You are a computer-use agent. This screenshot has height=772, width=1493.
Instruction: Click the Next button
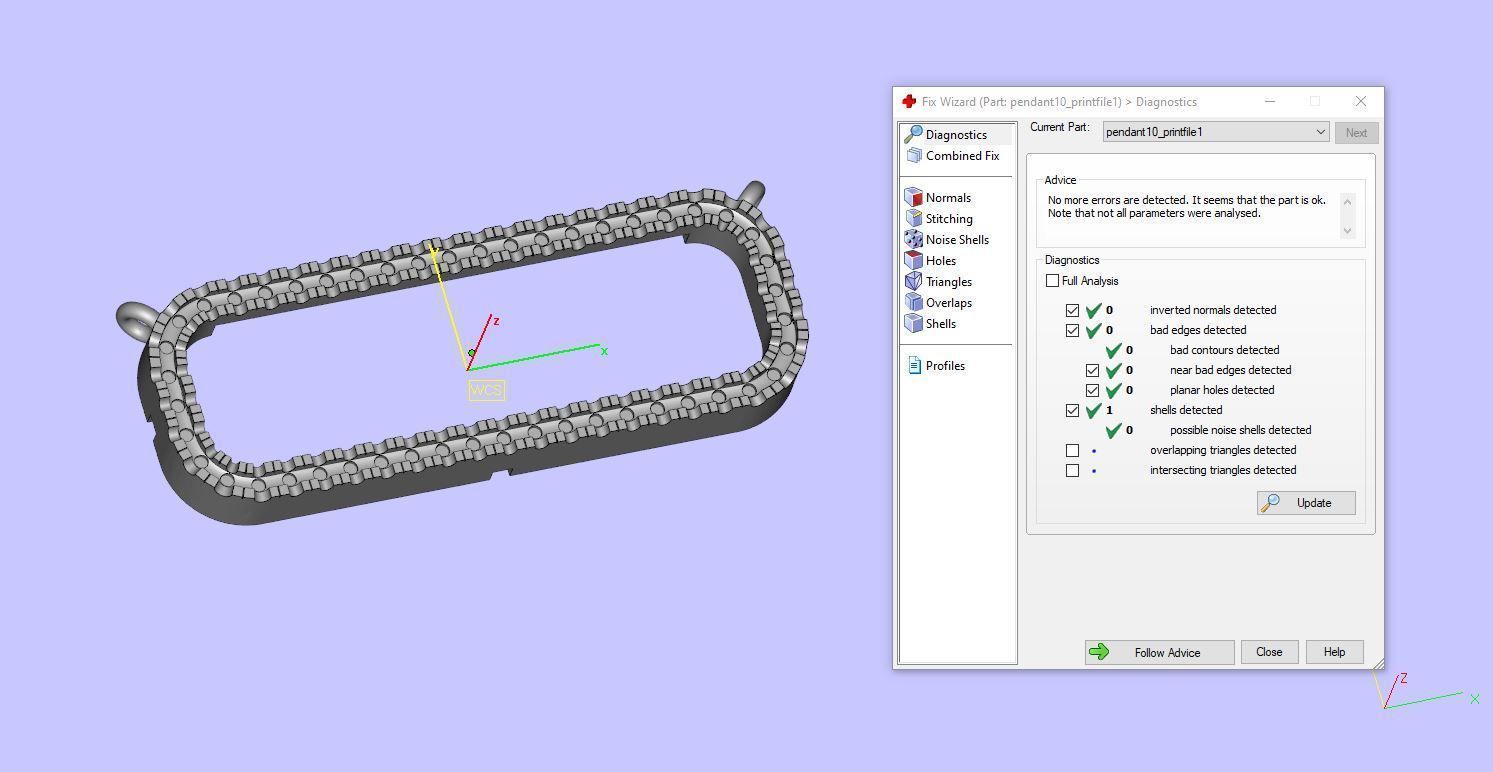coord(1356,133)
